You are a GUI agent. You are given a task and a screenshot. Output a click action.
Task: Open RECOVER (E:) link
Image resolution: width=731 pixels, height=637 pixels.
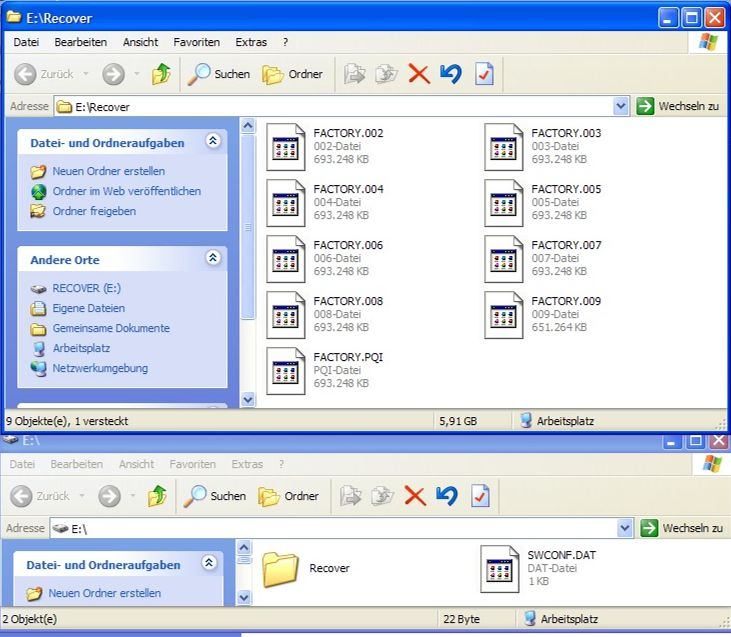[87, 288]
